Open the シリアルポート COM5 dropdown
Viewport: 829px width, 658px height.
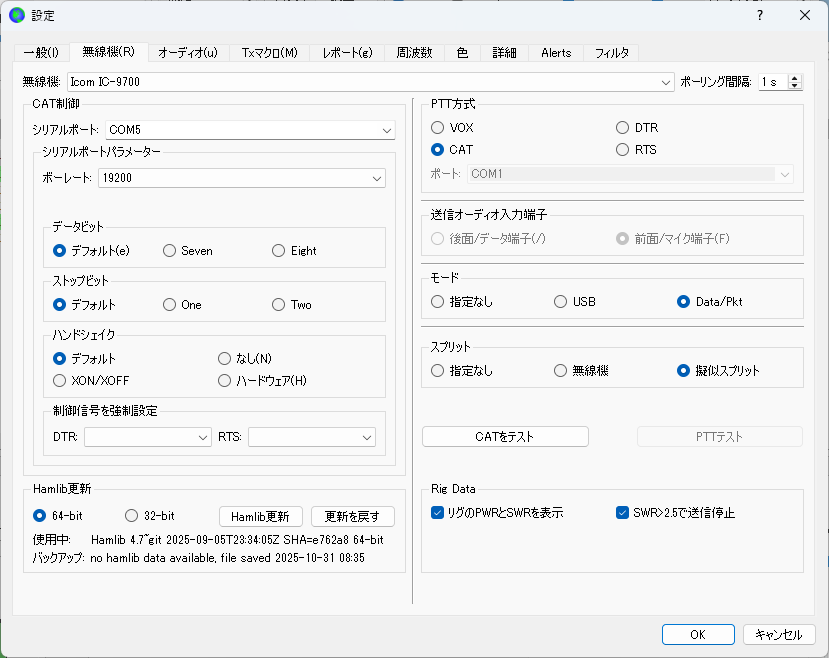(x=250, y=130)
